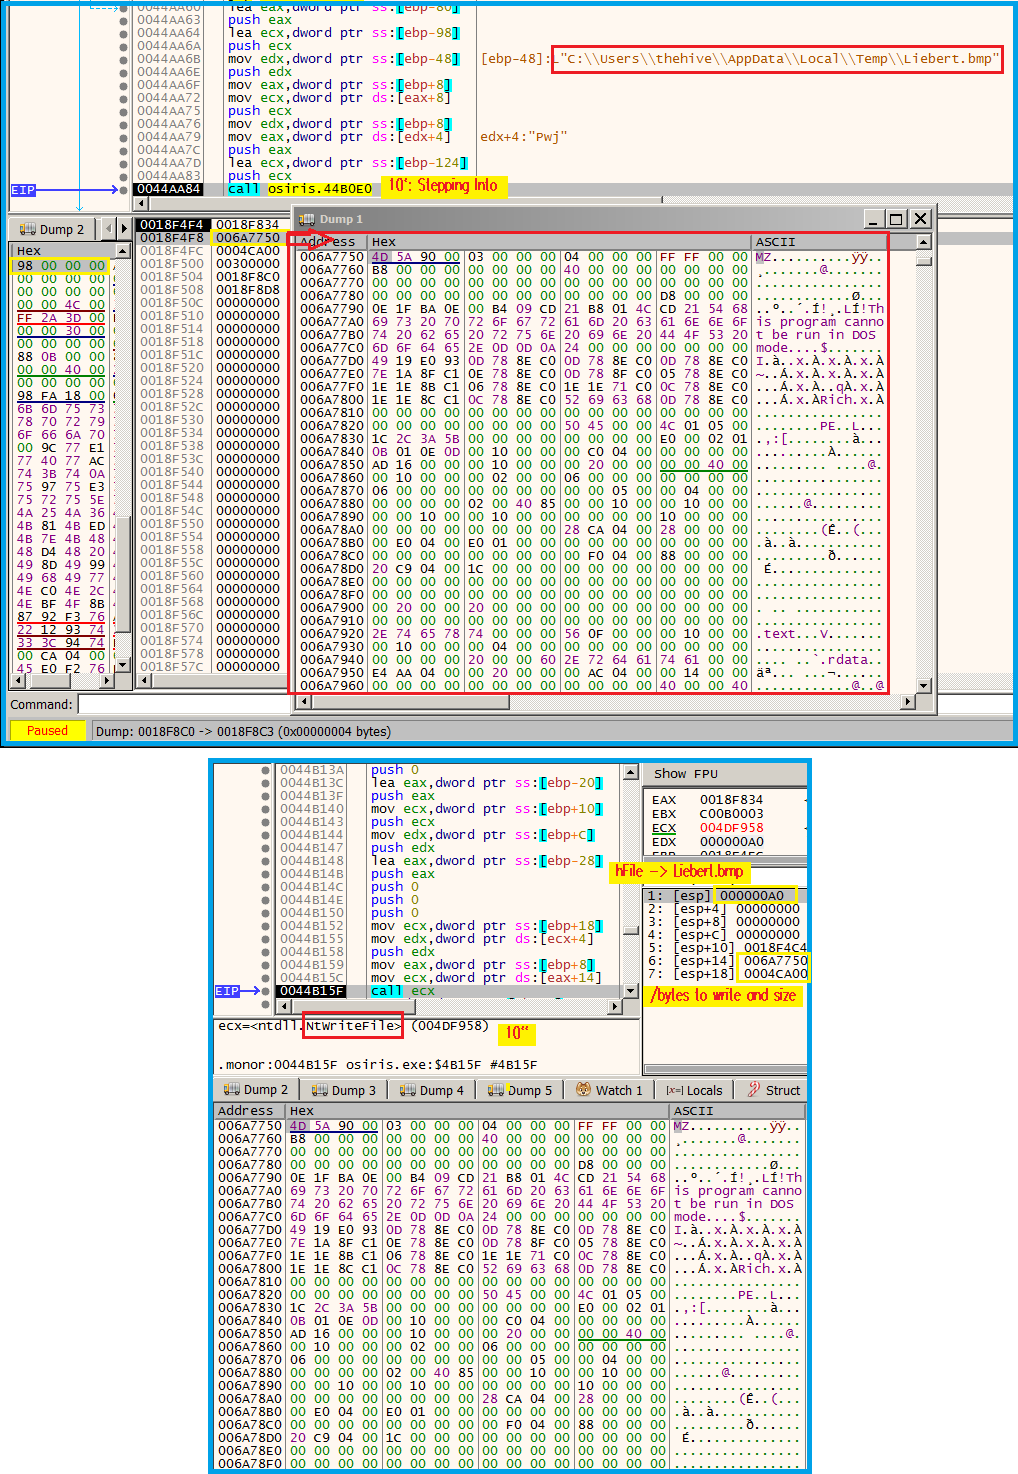
Task: Click the ASCII column header in Dump 1
Action: [776, 242]
